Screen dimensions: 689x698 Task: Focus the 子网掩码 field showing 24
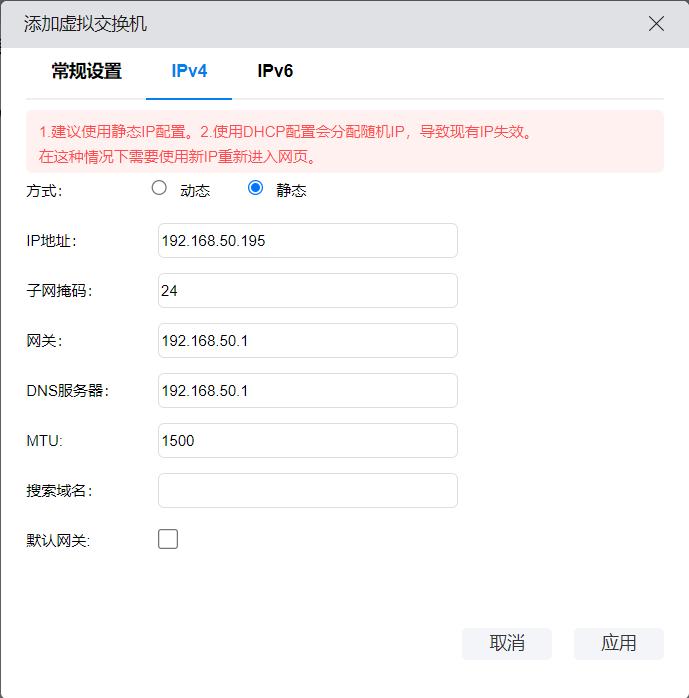307,291
